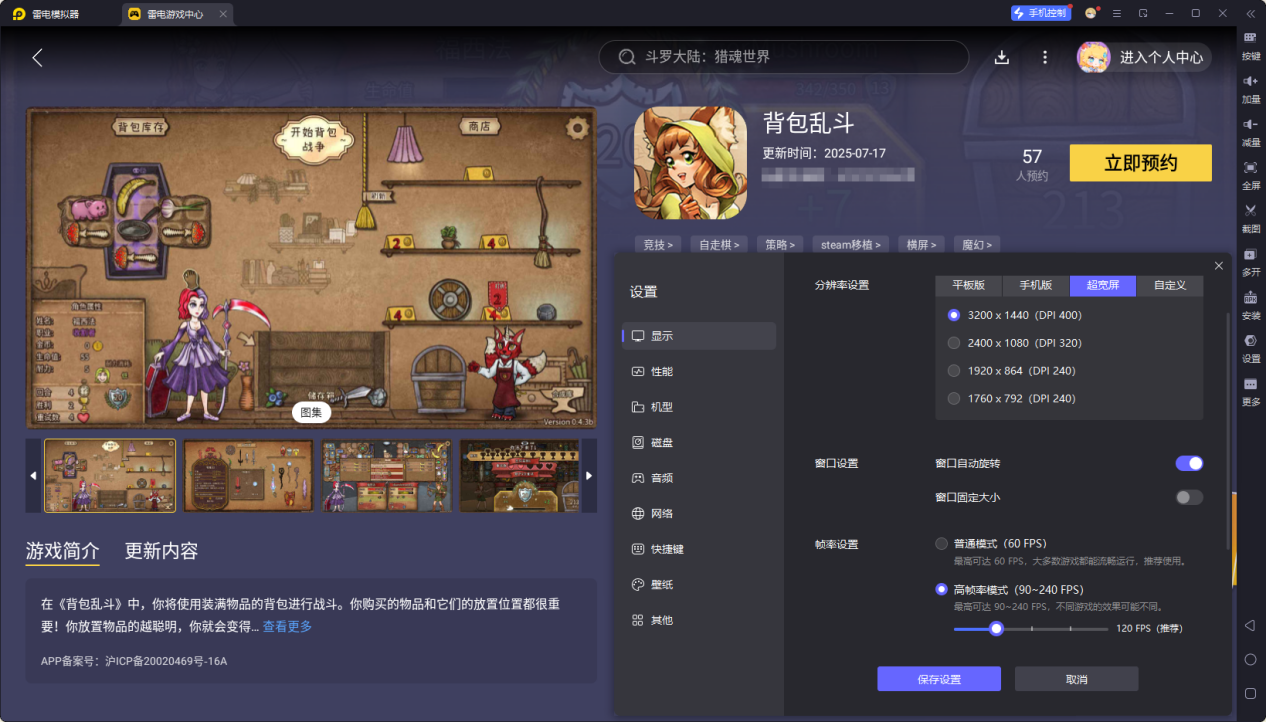Open 机型 settings section

coord(699,407)
